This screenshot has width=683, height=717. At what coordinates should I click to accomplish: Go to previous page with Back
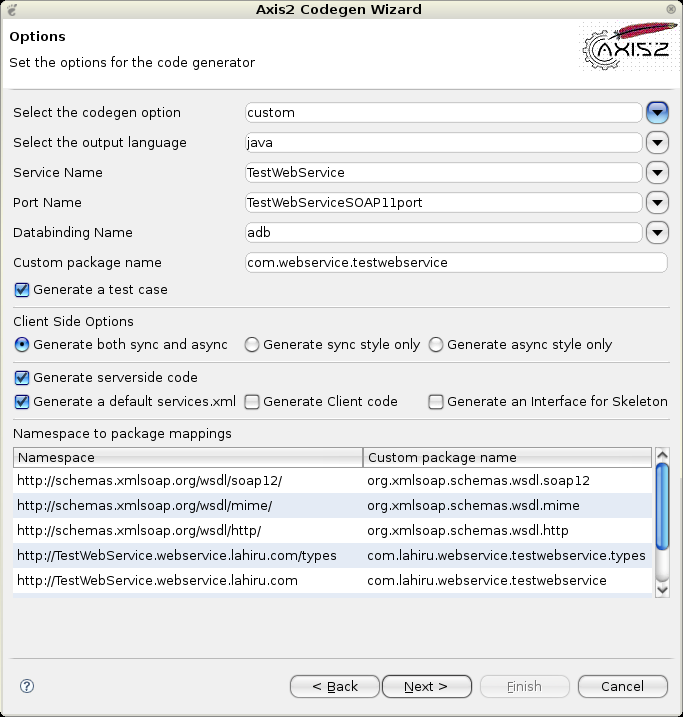click(335, 687)
